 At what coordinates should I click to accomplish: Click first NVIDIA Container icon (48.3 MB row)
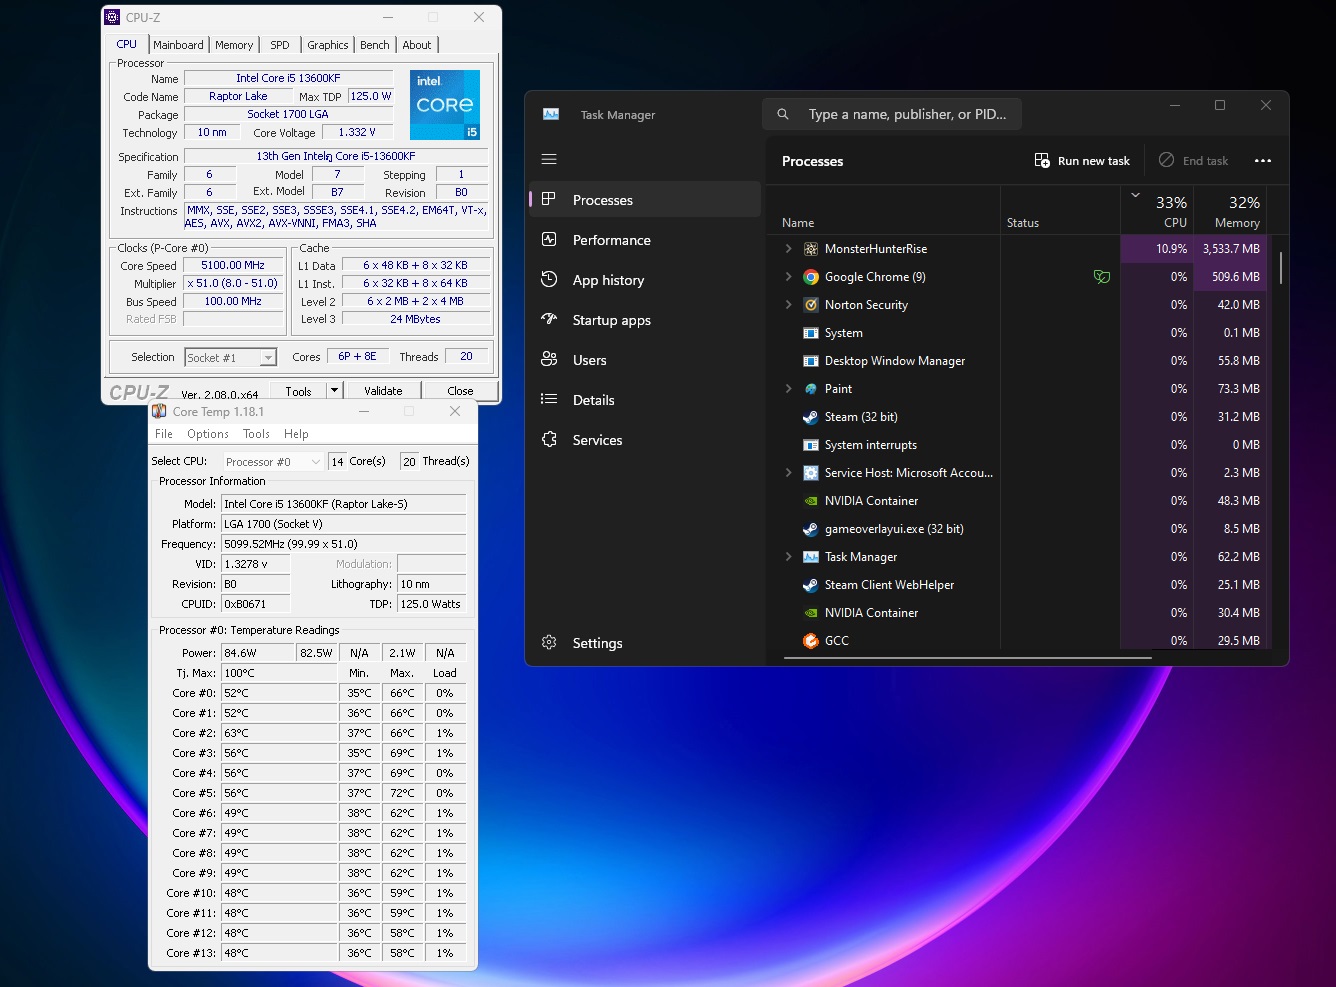811,501
